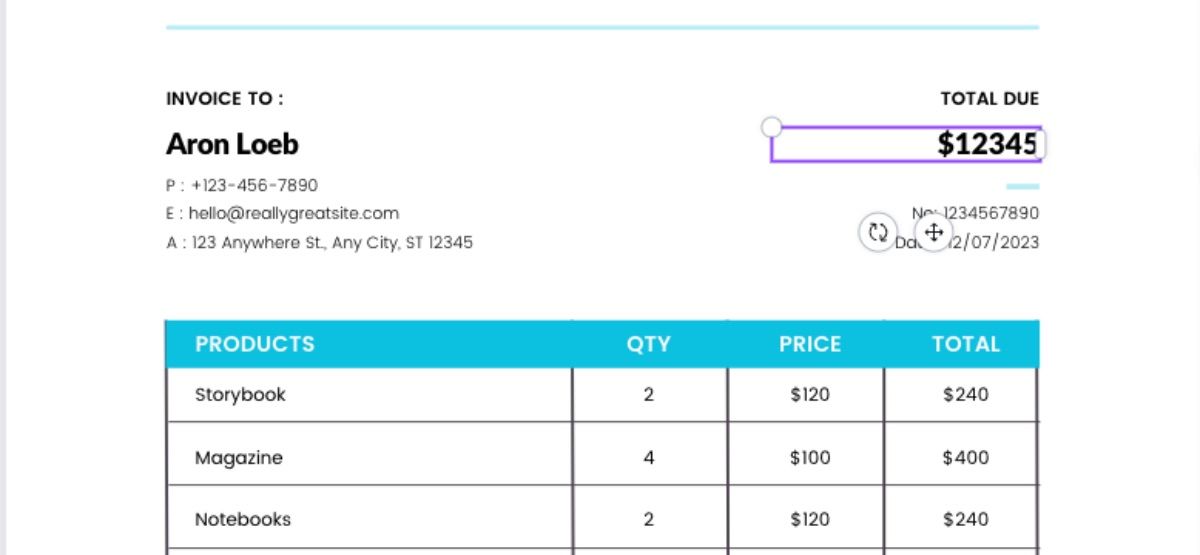This screenshot has width=1200, height=555.
Task: Select the TOTAL DUE heading text
Action: coord(989,99)
